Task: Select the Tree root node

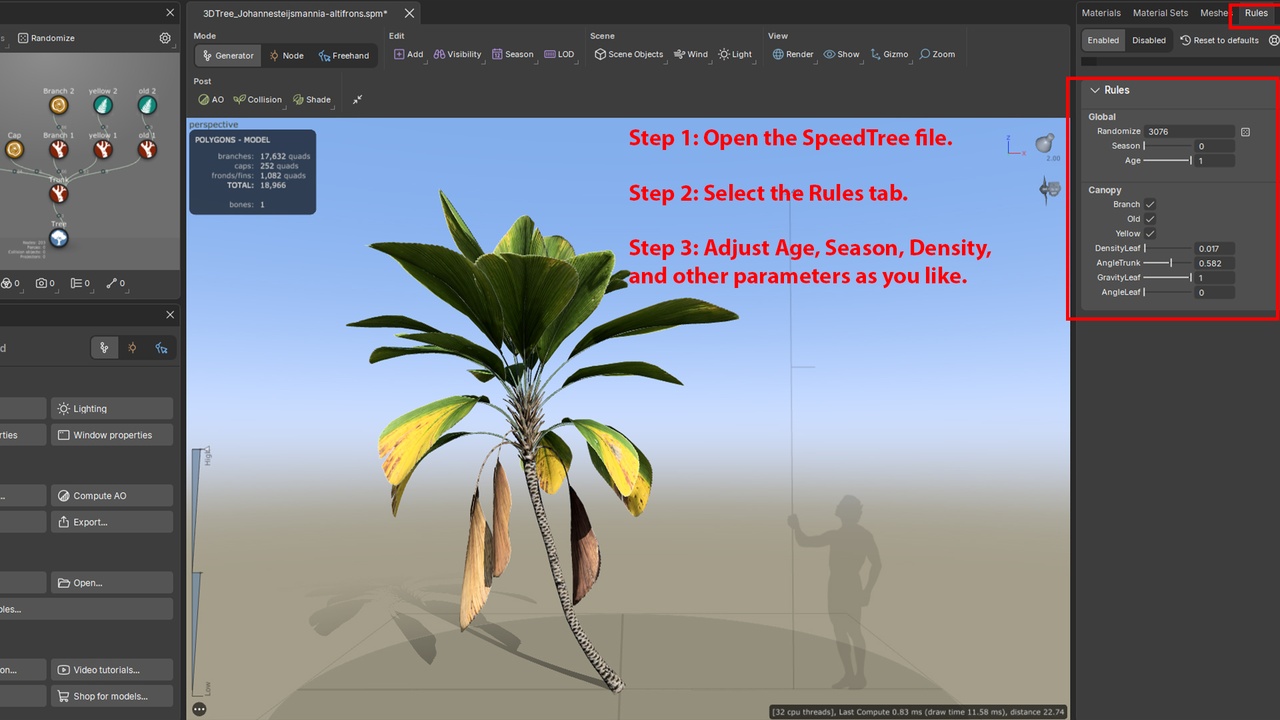Action: tap(58, 238)
